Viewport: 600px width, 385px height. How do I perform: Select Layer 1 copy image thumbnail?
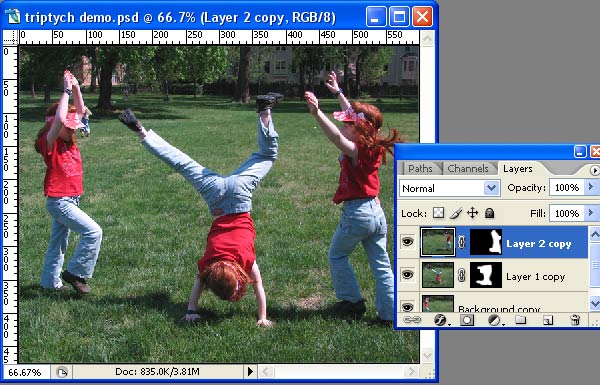coord(438,275)
